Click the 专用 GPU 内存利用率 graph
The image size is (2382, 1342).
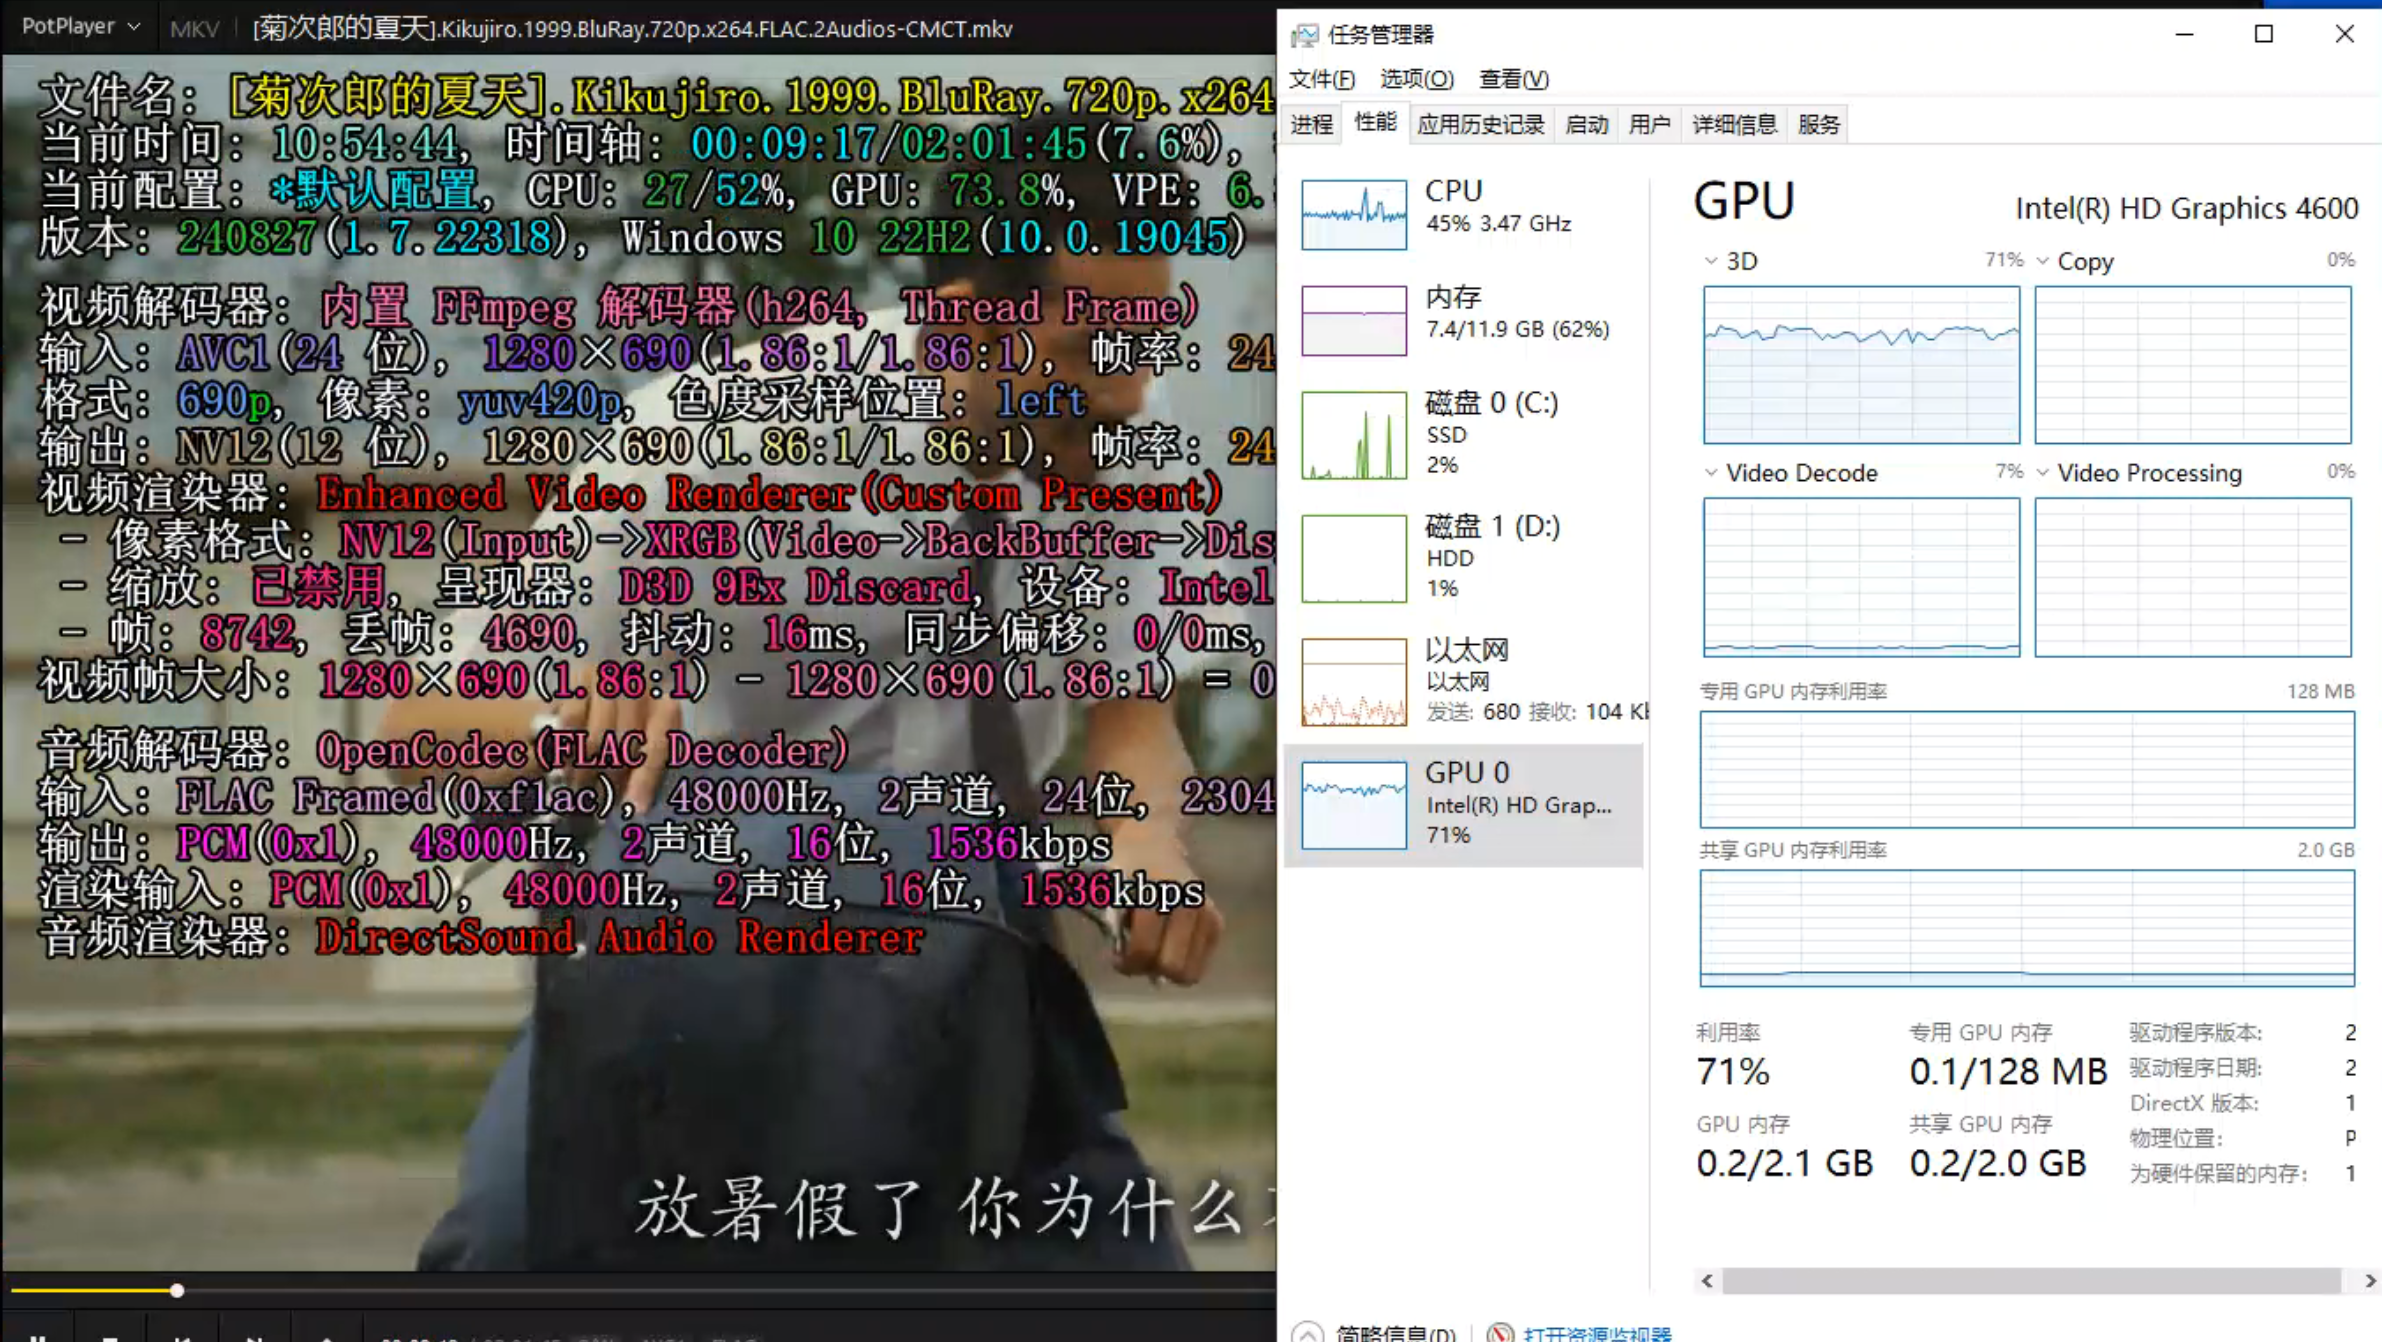[2027, 769]
